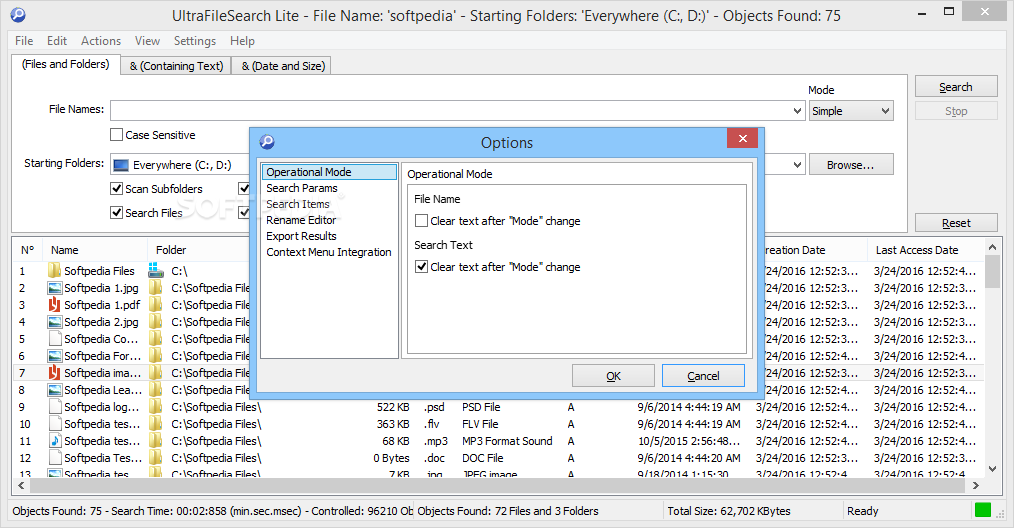Click the 'MP3 Format Sound' type cell
1014x528 pixels.
point(507,441)
